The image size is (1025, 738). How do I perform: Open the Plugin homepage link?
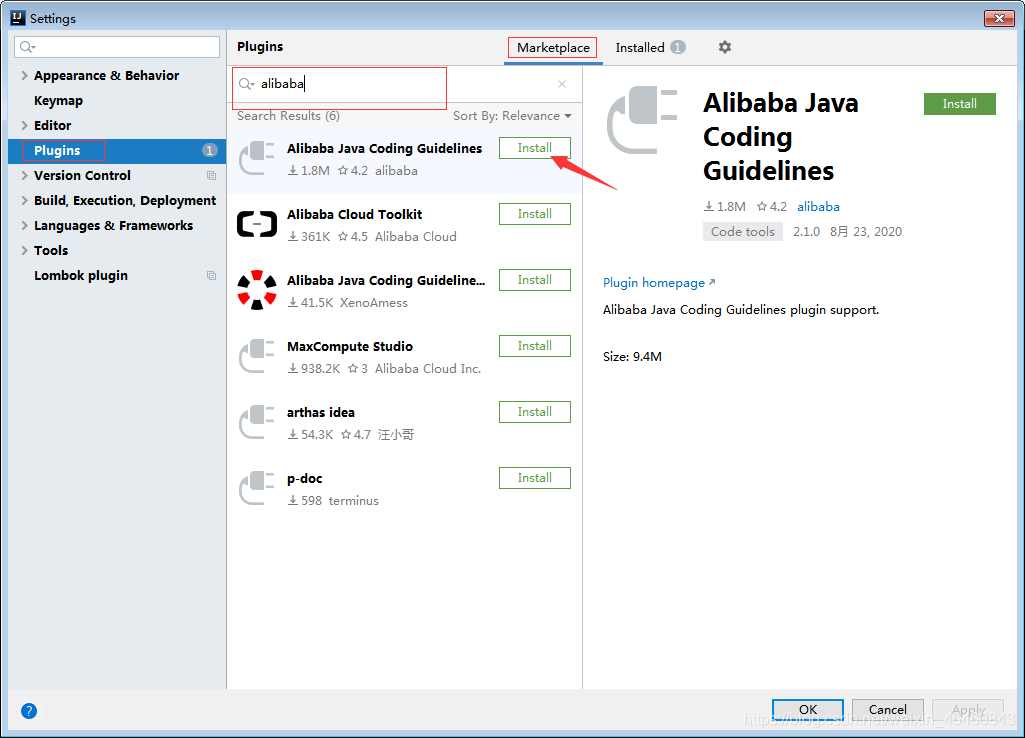pyautogui.click(x=652, y=283)
